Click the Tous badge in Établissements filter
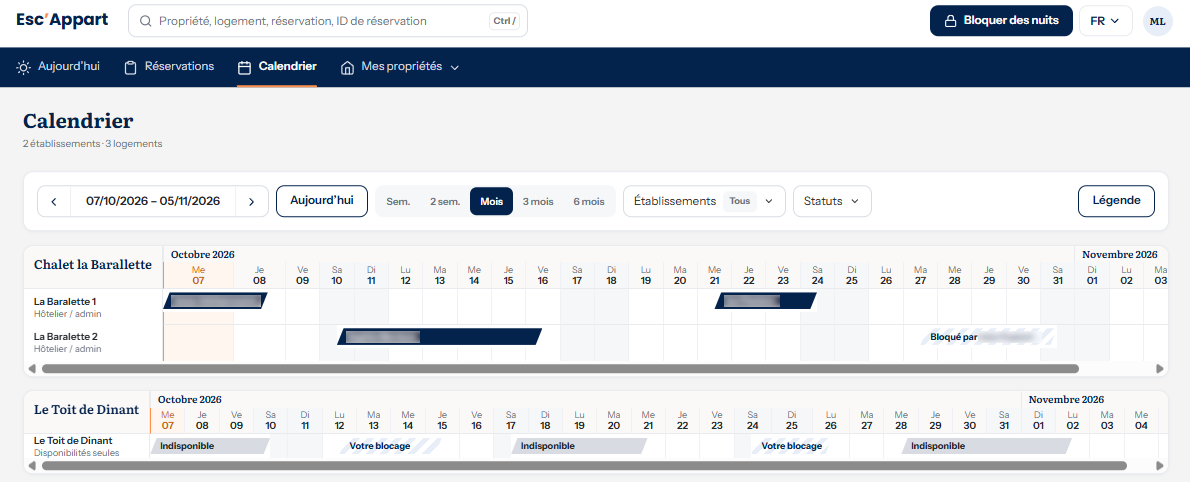The height and width of the screenshot is (482, 1190). (740, 201)
